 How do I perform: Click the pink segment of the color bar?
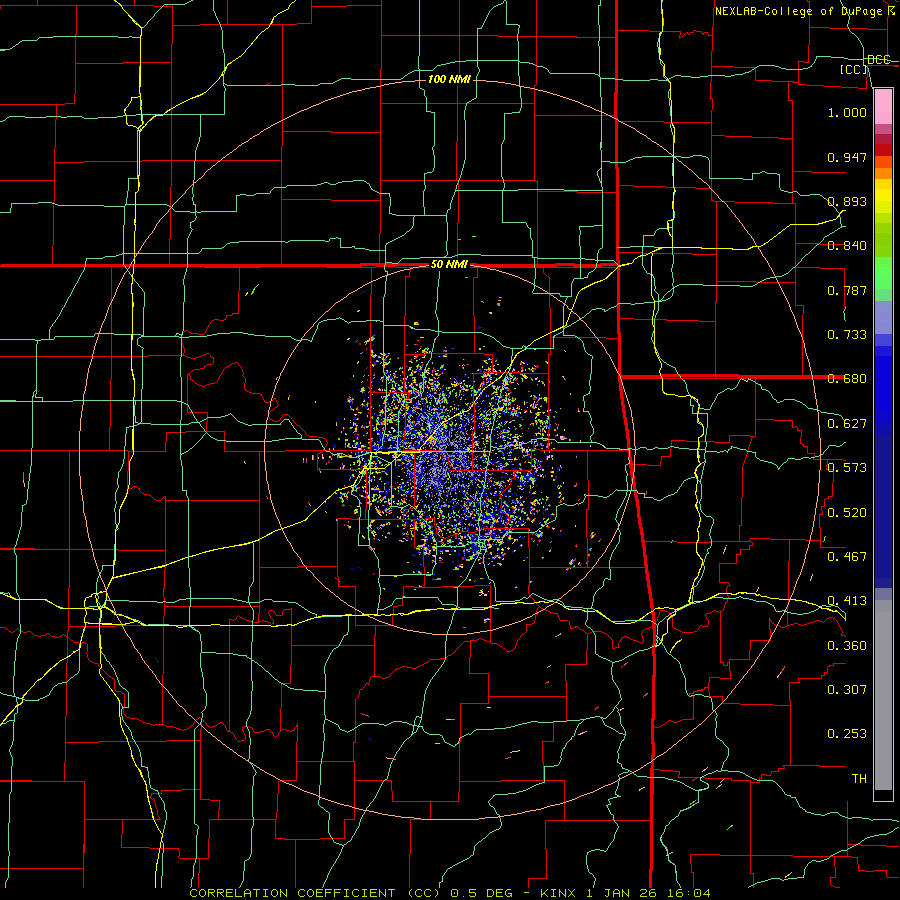[x=883, y=107]
